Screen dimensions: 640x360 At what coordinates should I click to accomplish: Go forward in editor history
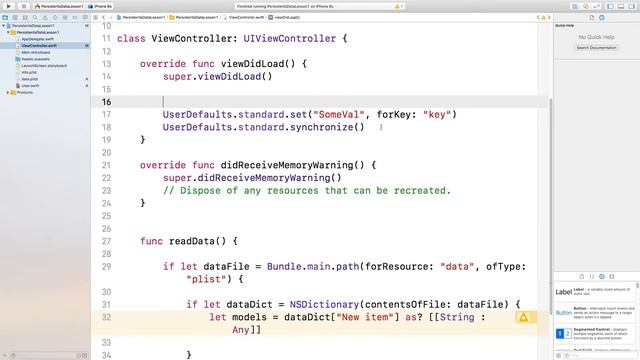tap(110, 18)
